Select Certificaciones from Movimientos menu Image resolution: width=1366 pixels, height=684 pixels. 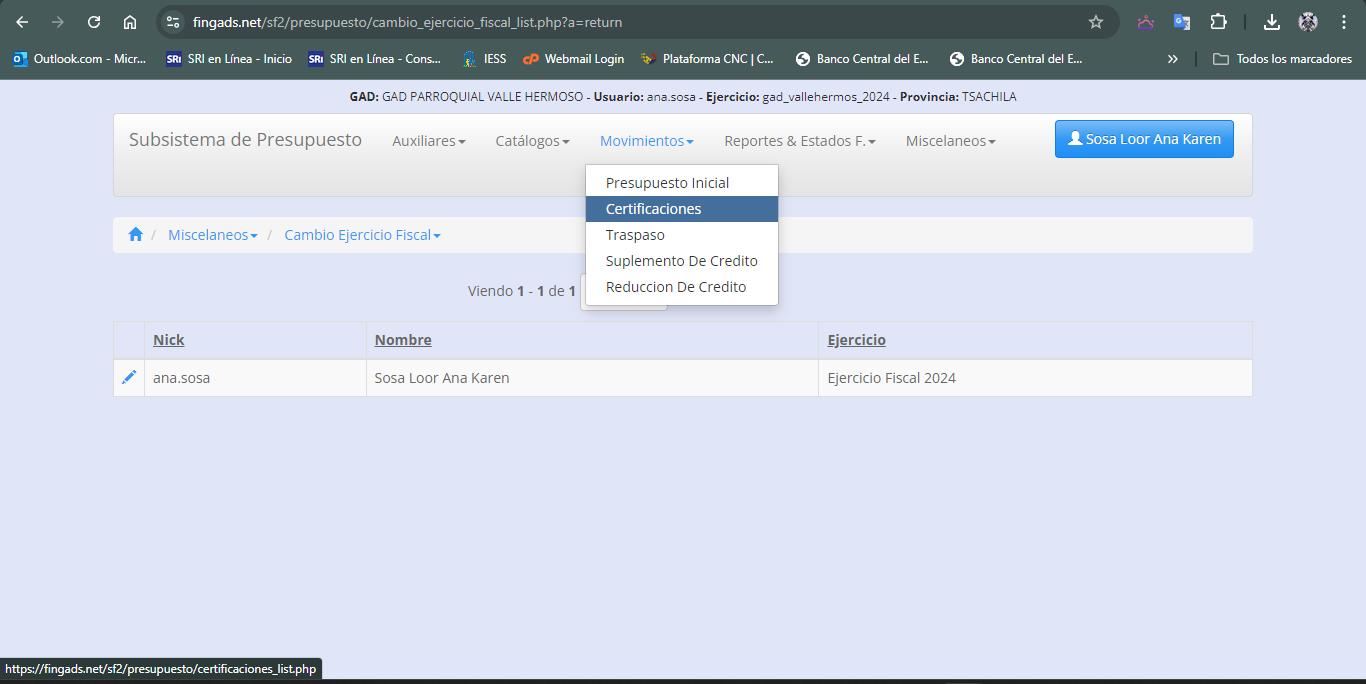tap(653, 209)
